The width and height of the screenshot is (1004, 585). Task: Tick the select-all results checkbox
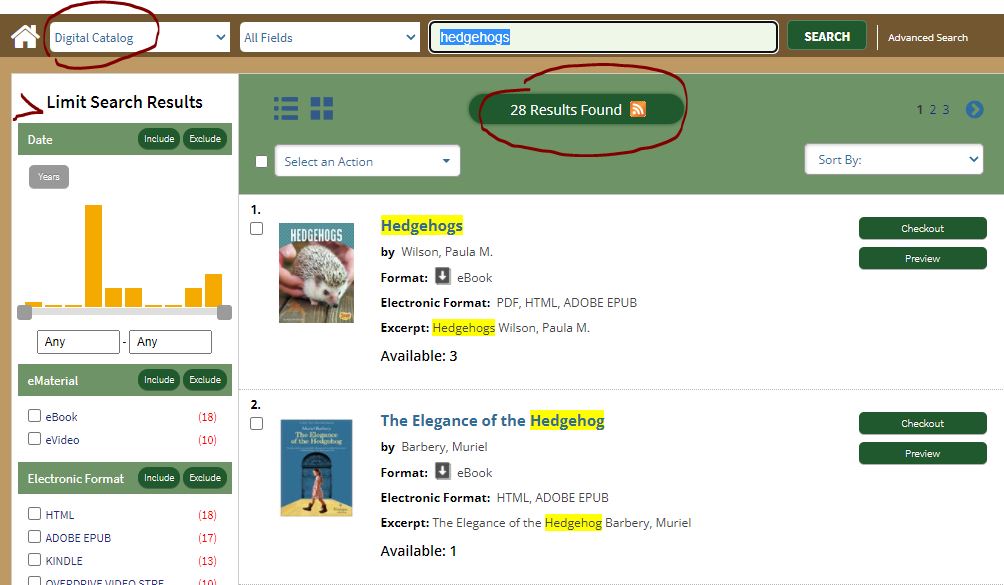261,161
